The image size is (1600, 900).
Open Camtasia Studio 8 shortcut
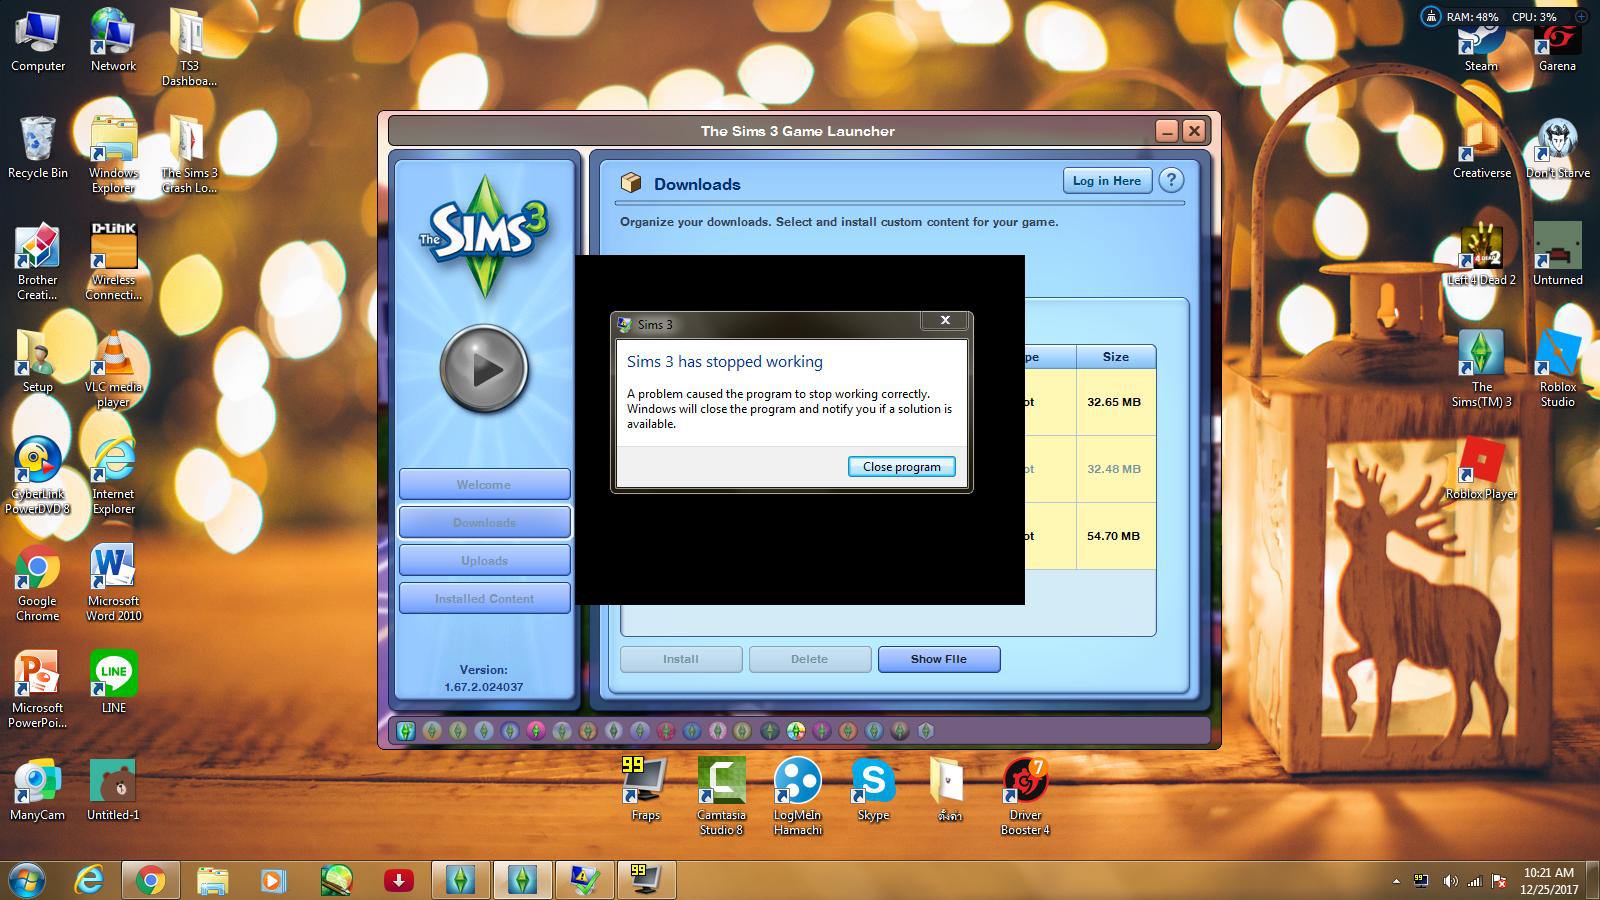tap(721, 797)
